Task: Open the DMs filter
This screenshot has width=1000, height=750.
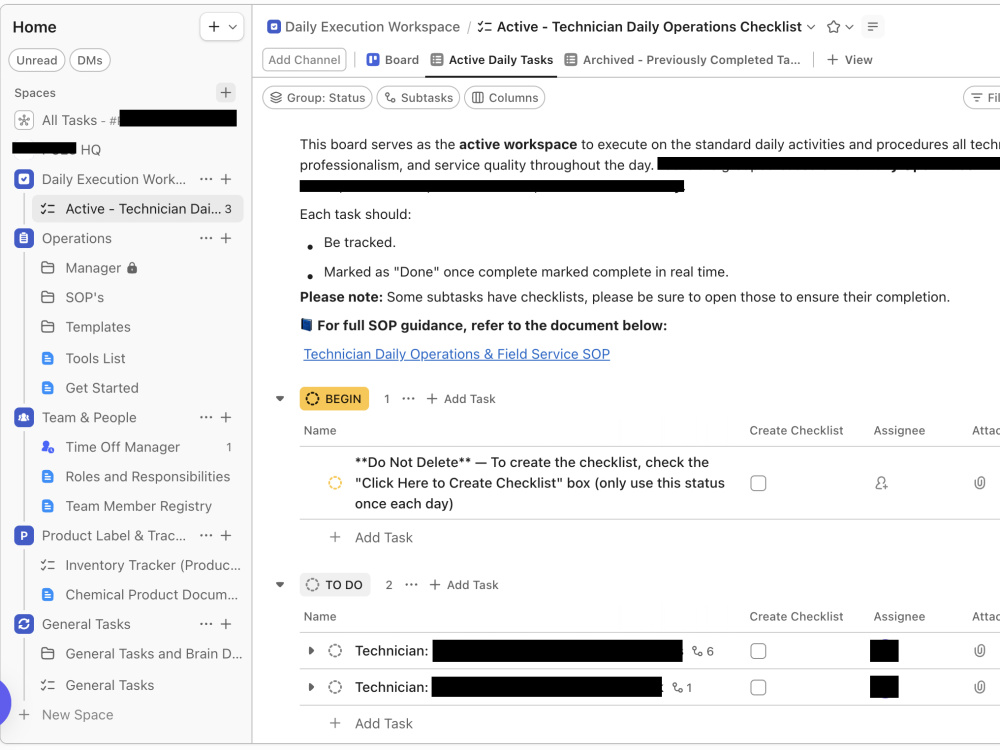Action: [90, 60]
